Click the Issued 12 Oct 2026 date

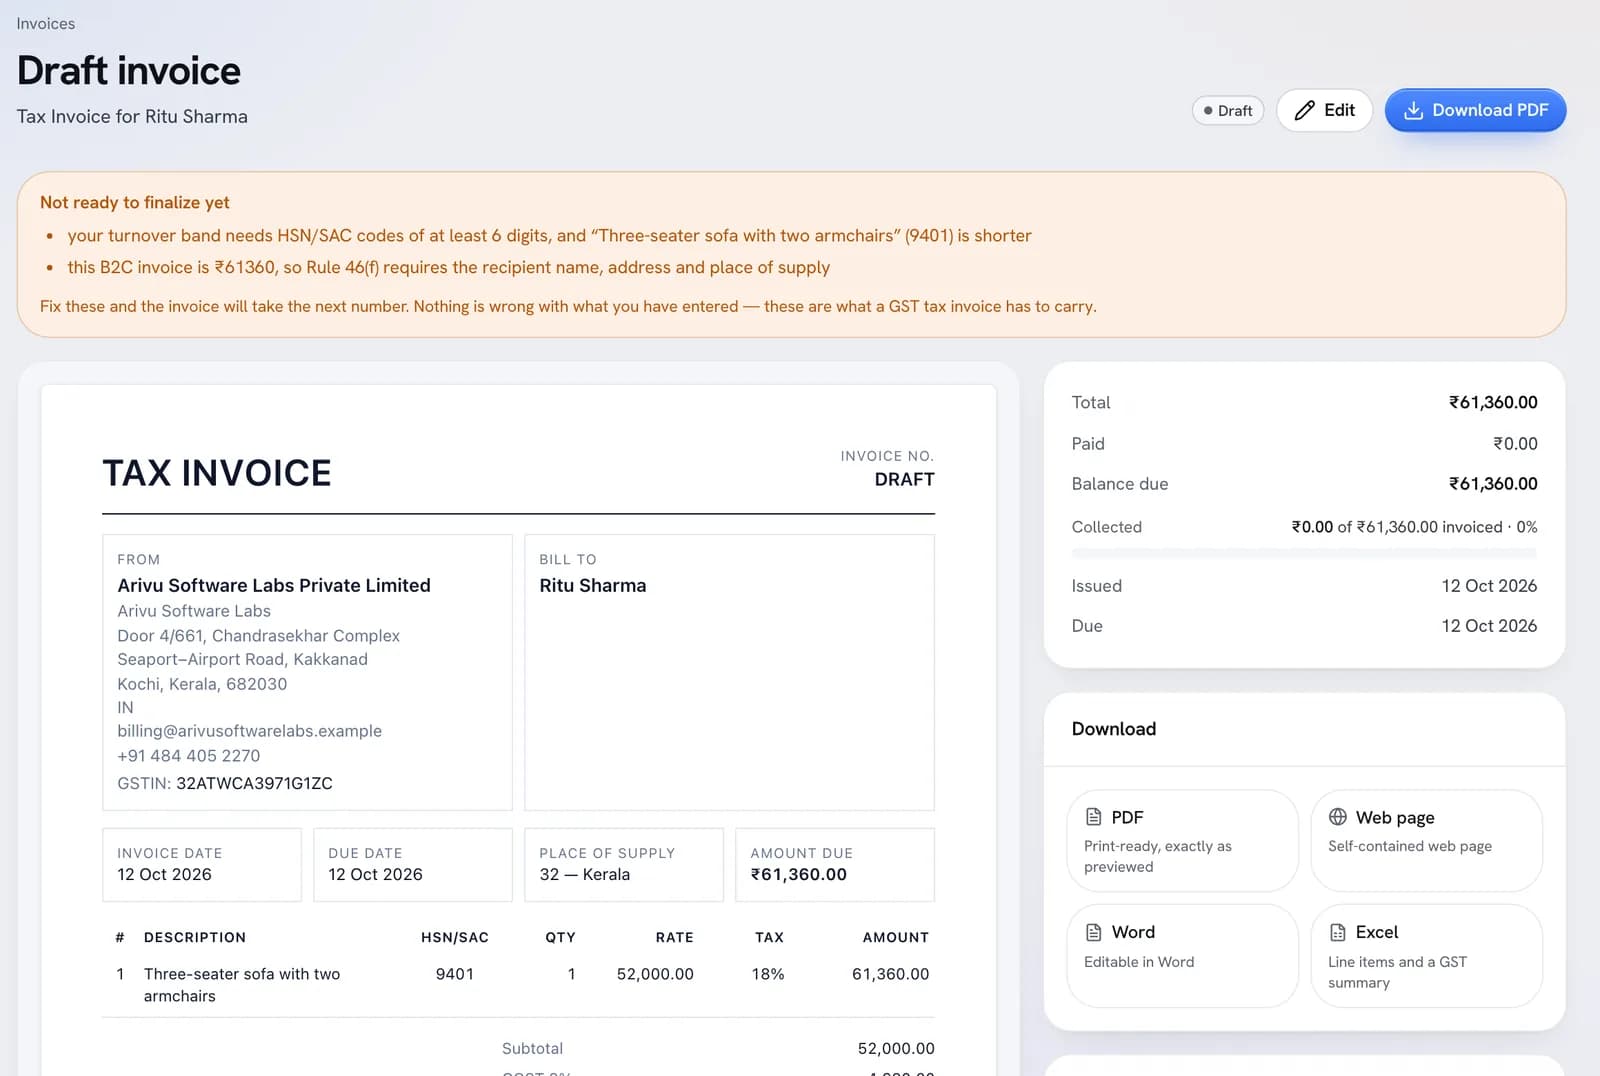point(1489,586)
